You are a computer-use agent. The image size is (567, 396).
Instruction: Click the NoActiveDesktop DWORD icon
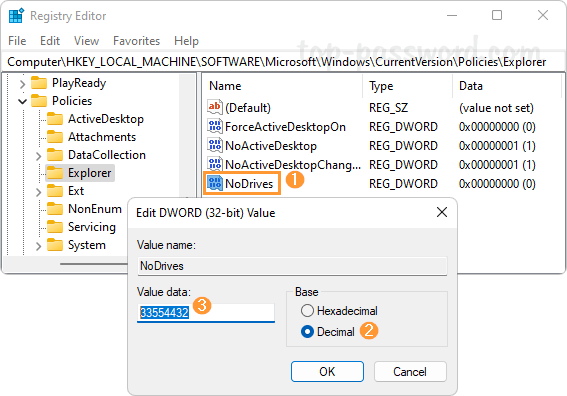tap(214, 145)
